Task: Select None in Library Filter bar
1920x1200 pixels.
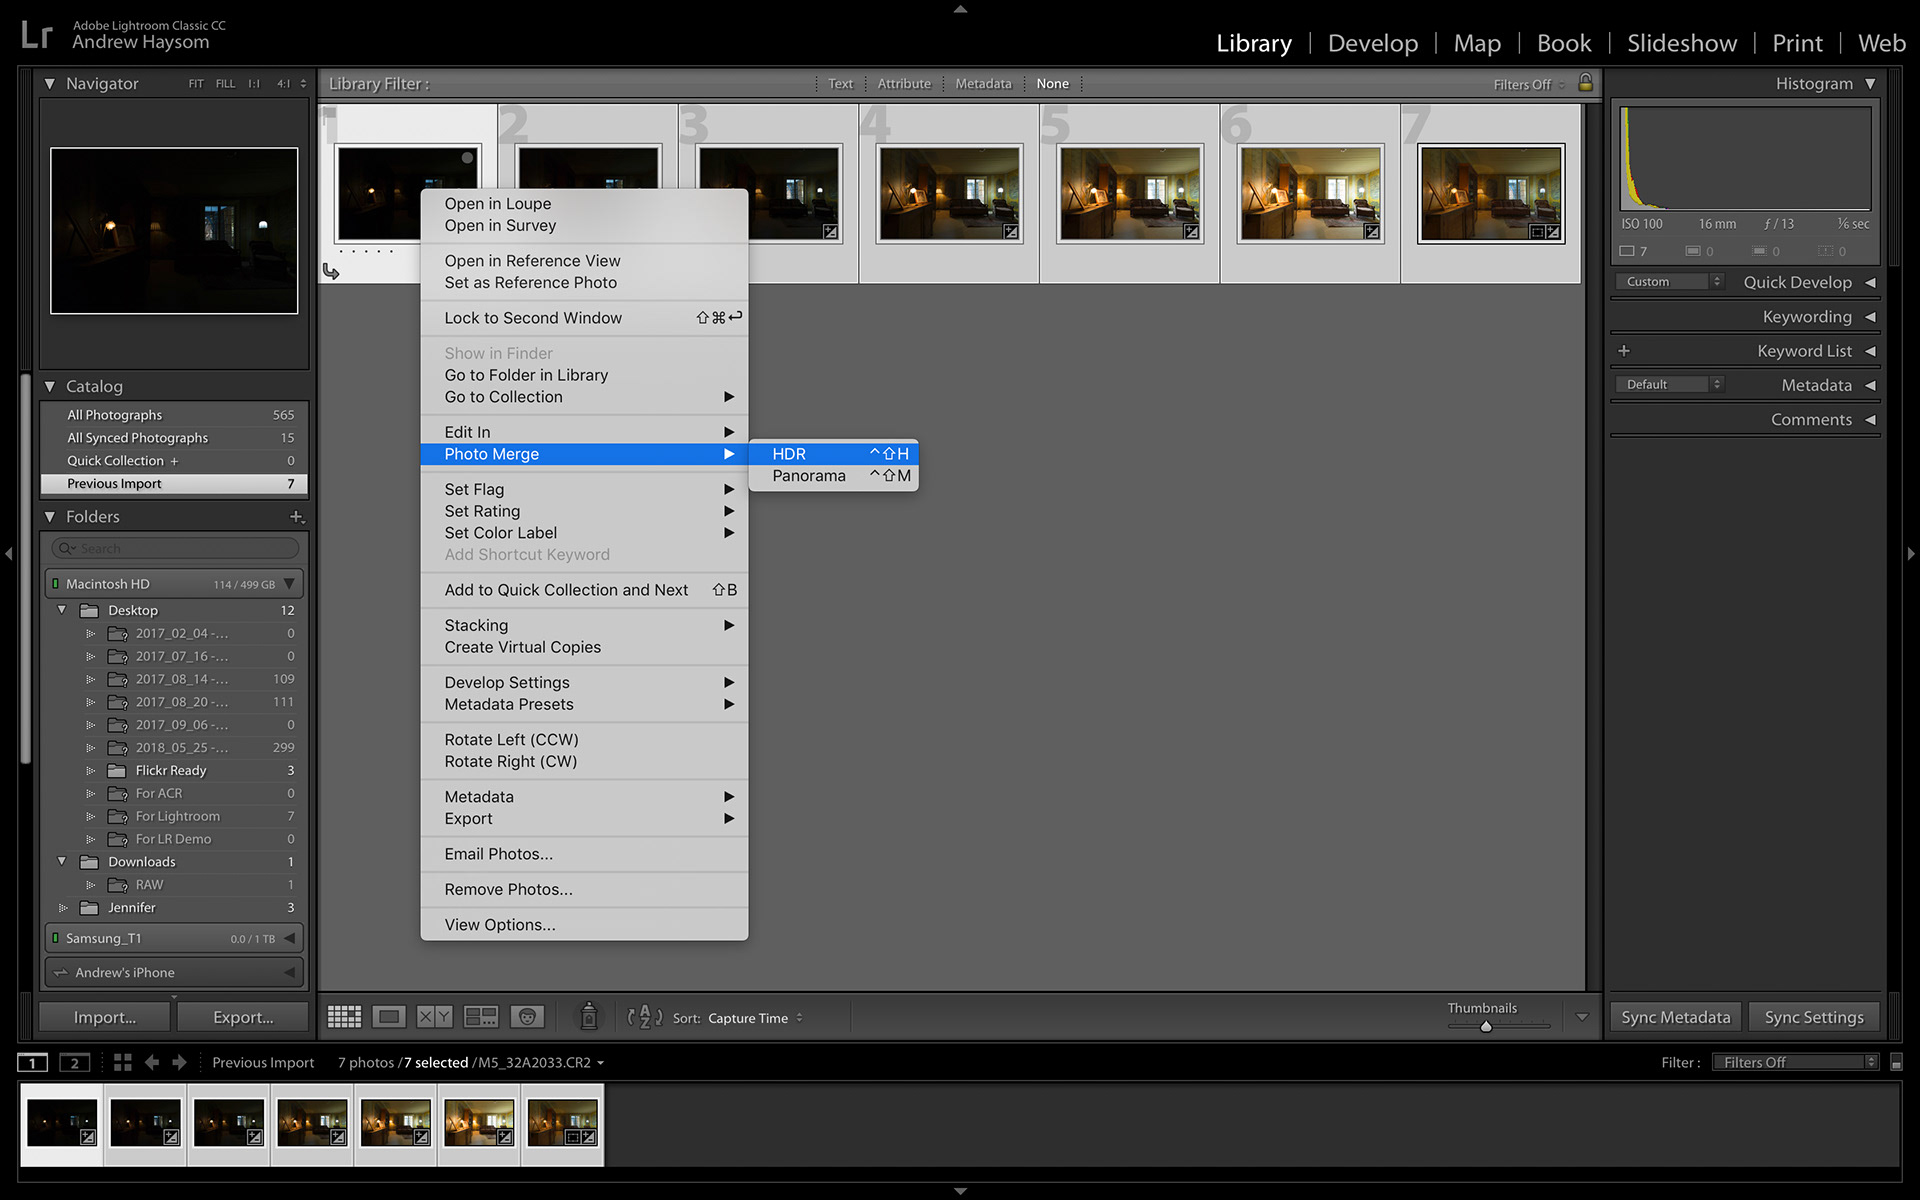Action: (1052, 84)
